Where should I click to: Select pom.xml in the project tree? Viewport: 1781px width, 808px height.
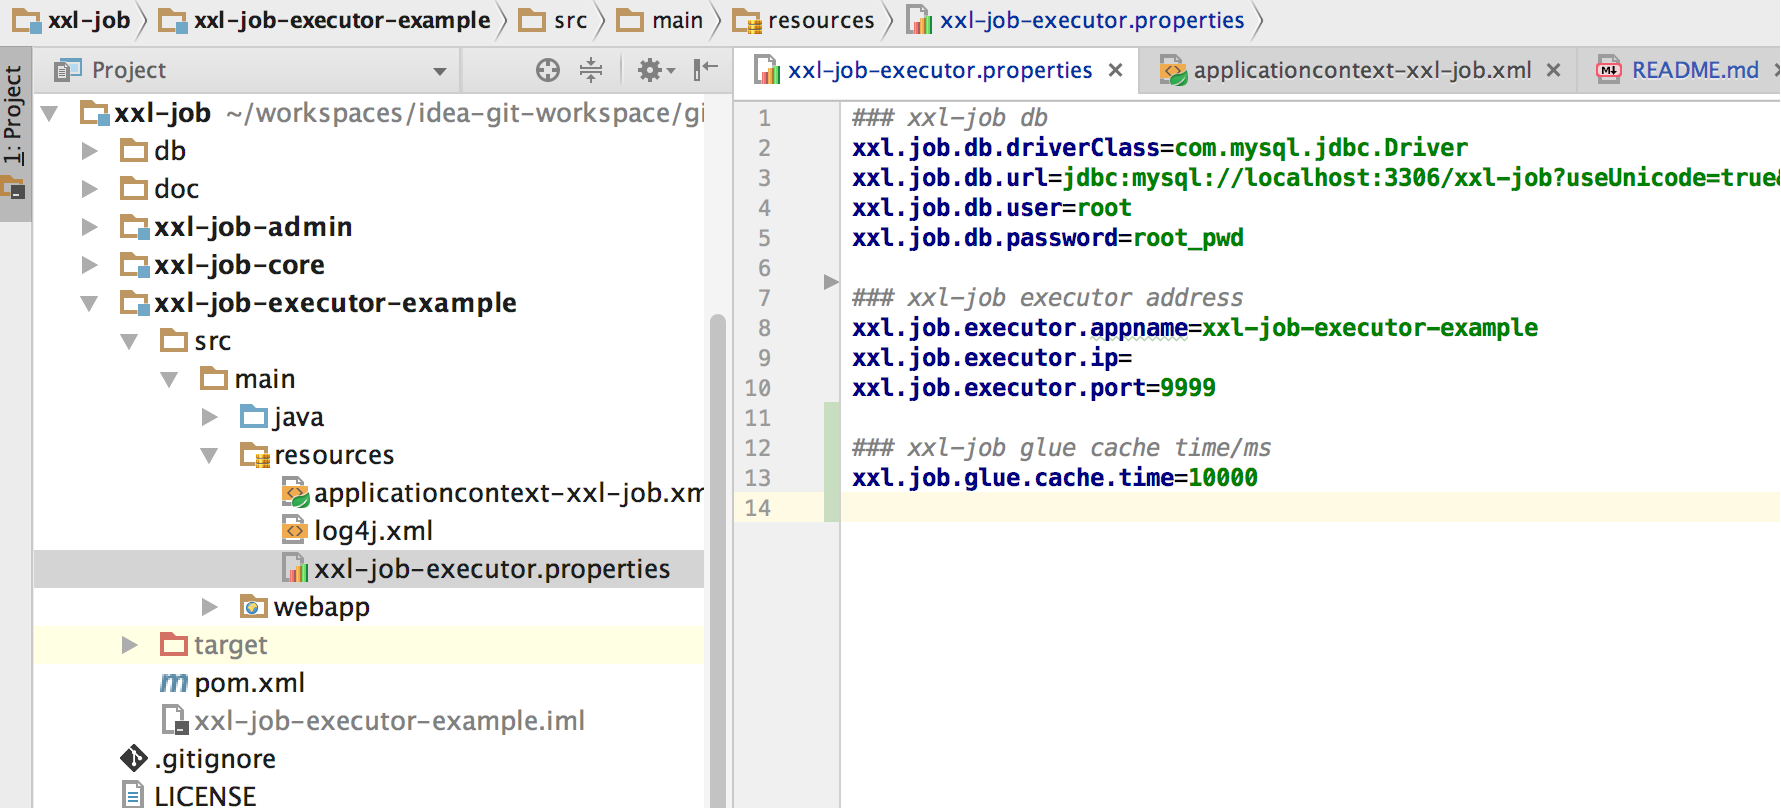(249, 683)
